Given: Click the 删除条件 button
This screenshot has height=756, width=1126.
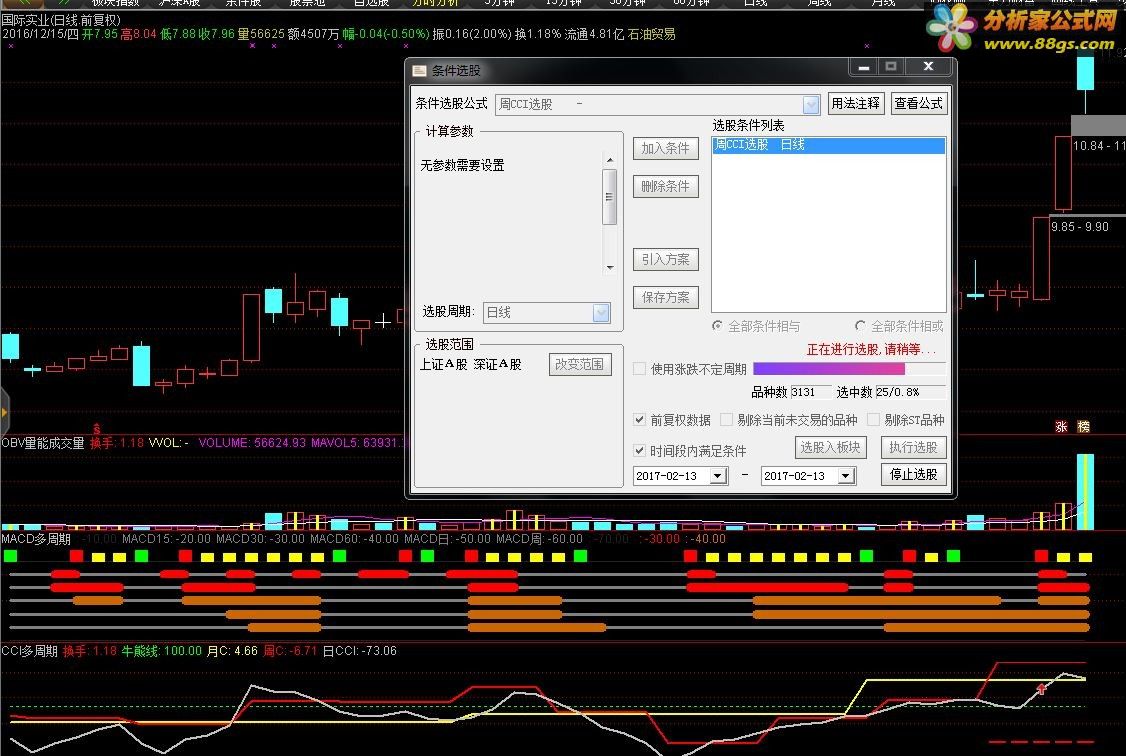Looking at the screenshot, I should (x=666, y=187).
